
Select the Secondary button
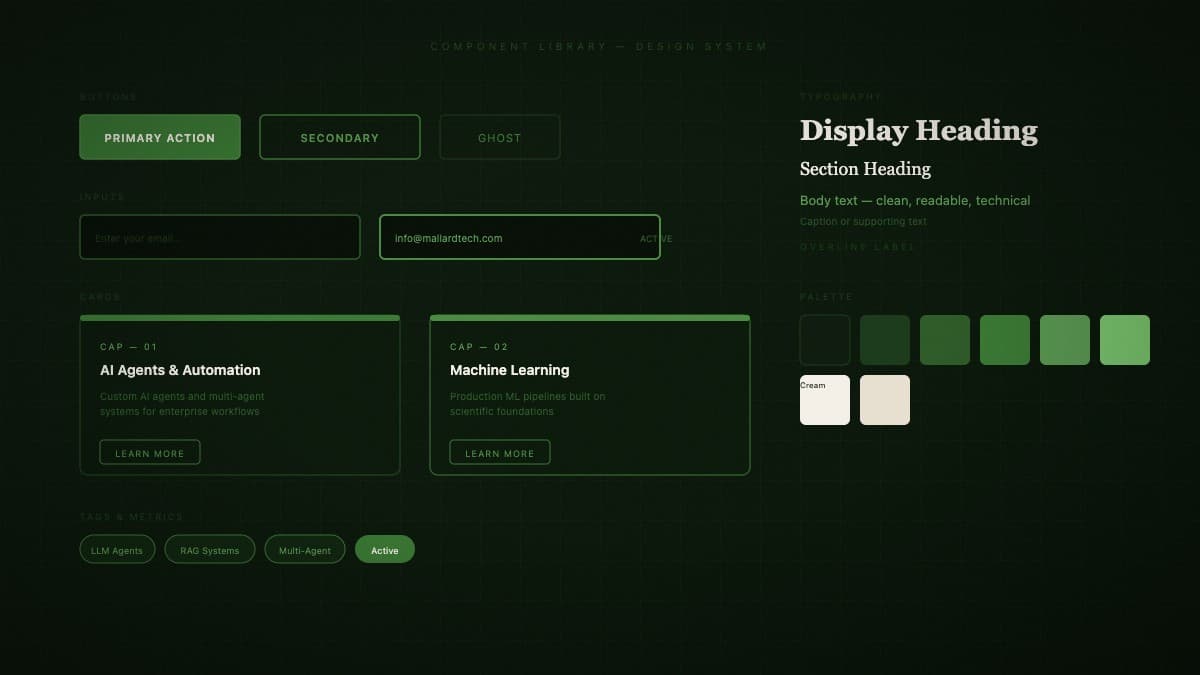[x=339, y=137]
